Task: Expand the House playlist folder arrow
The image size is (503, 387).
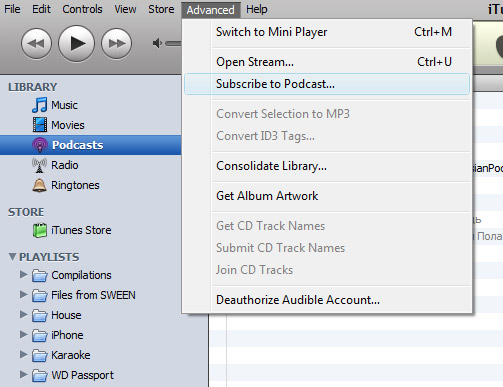Action: pyautogui.click(x=23, y=314)
